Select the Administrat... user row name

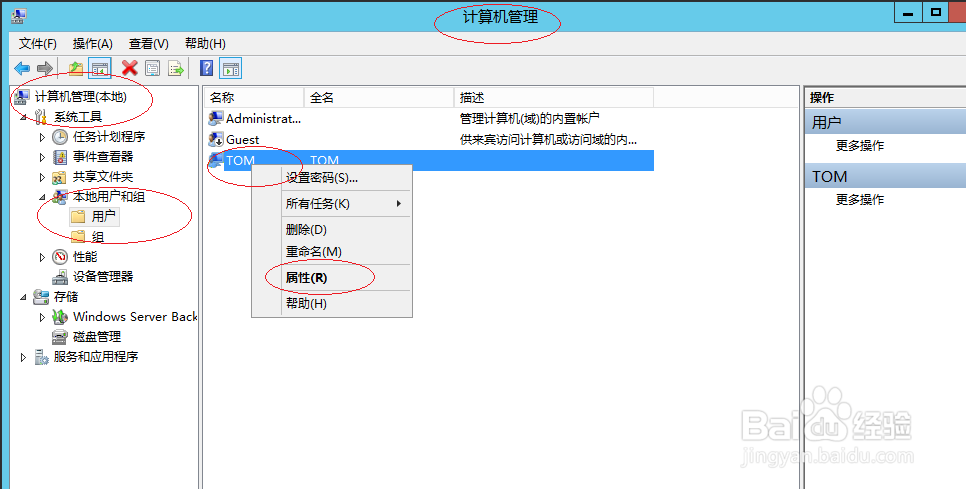tap(263, 119)
